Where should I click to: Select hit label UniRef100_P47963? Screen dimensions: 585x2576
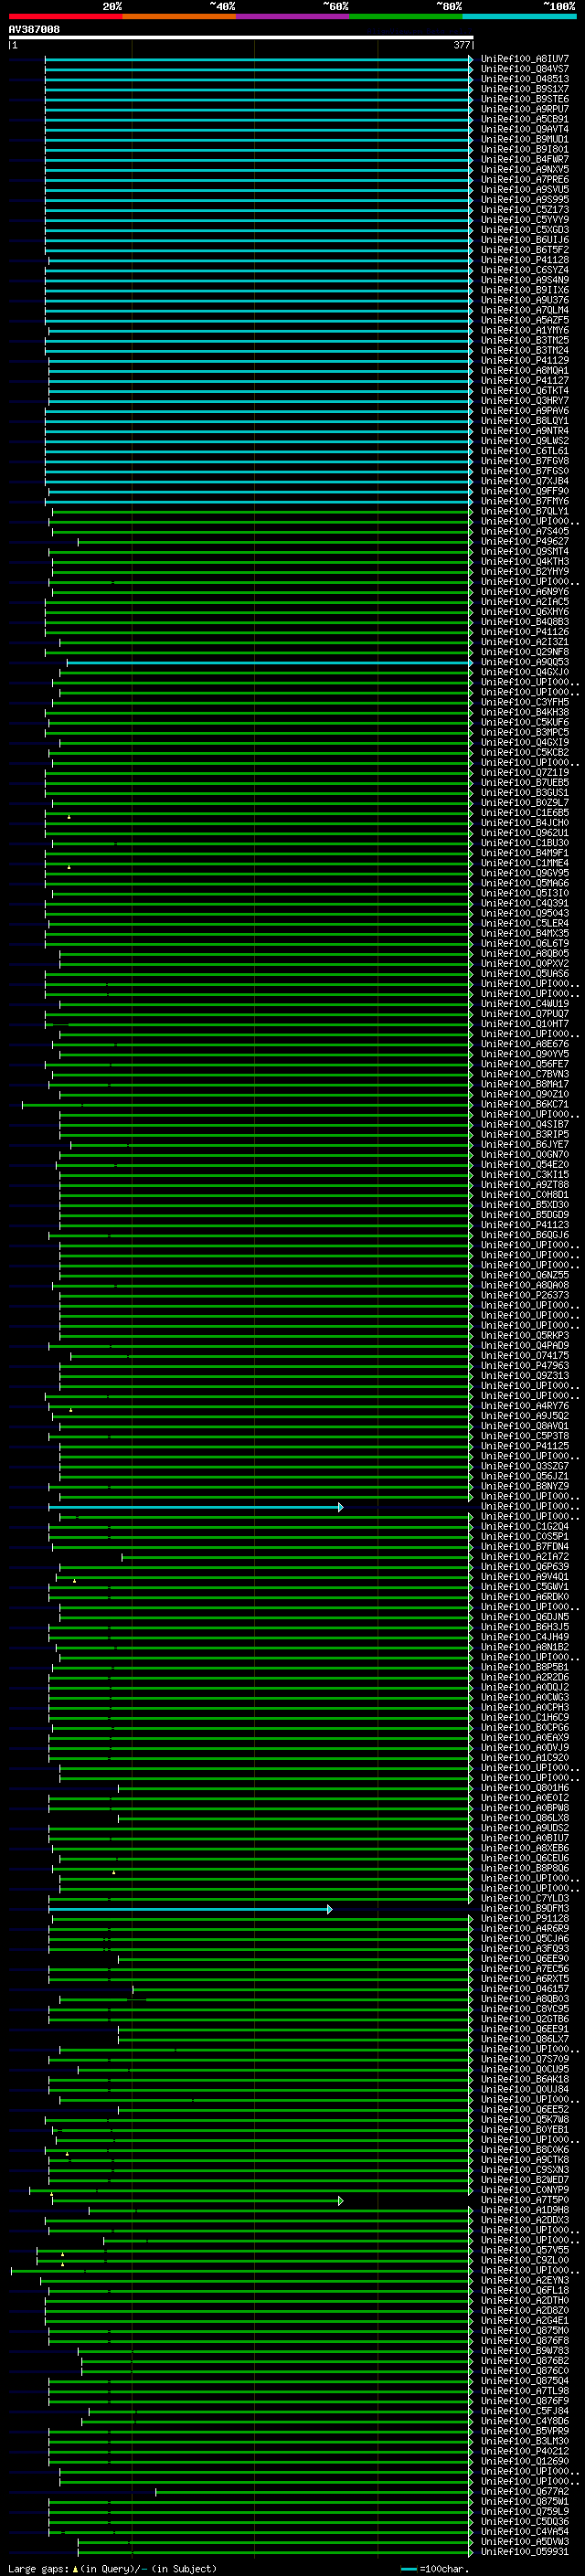[525, 1366]
